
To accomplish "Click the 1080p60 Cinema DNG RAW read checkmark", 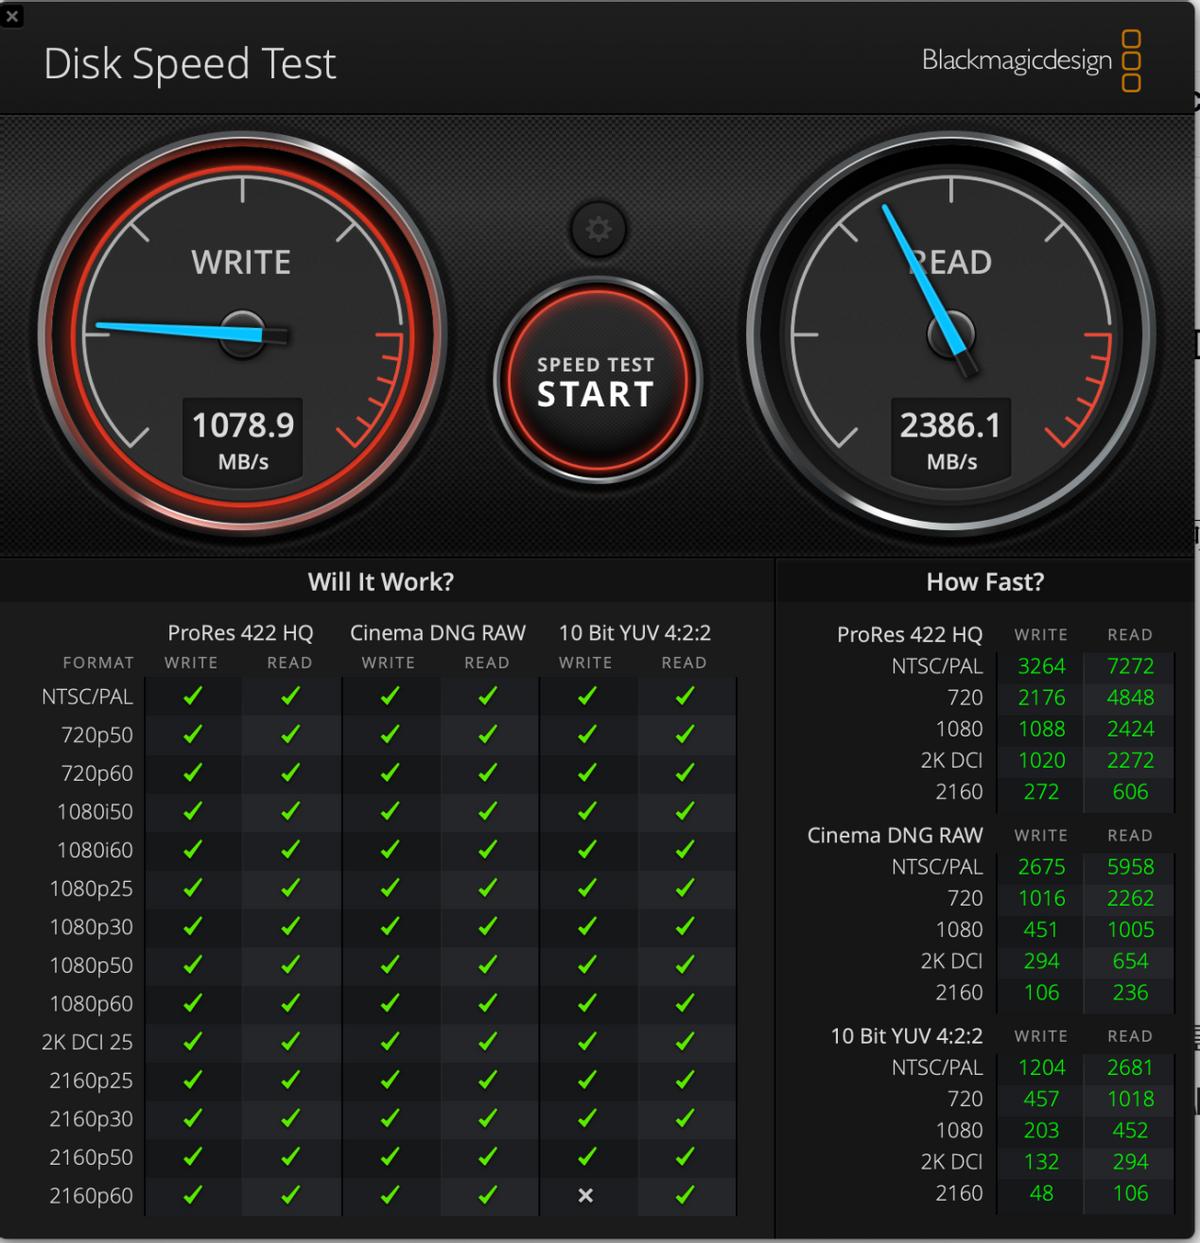I will point(487,1003).
